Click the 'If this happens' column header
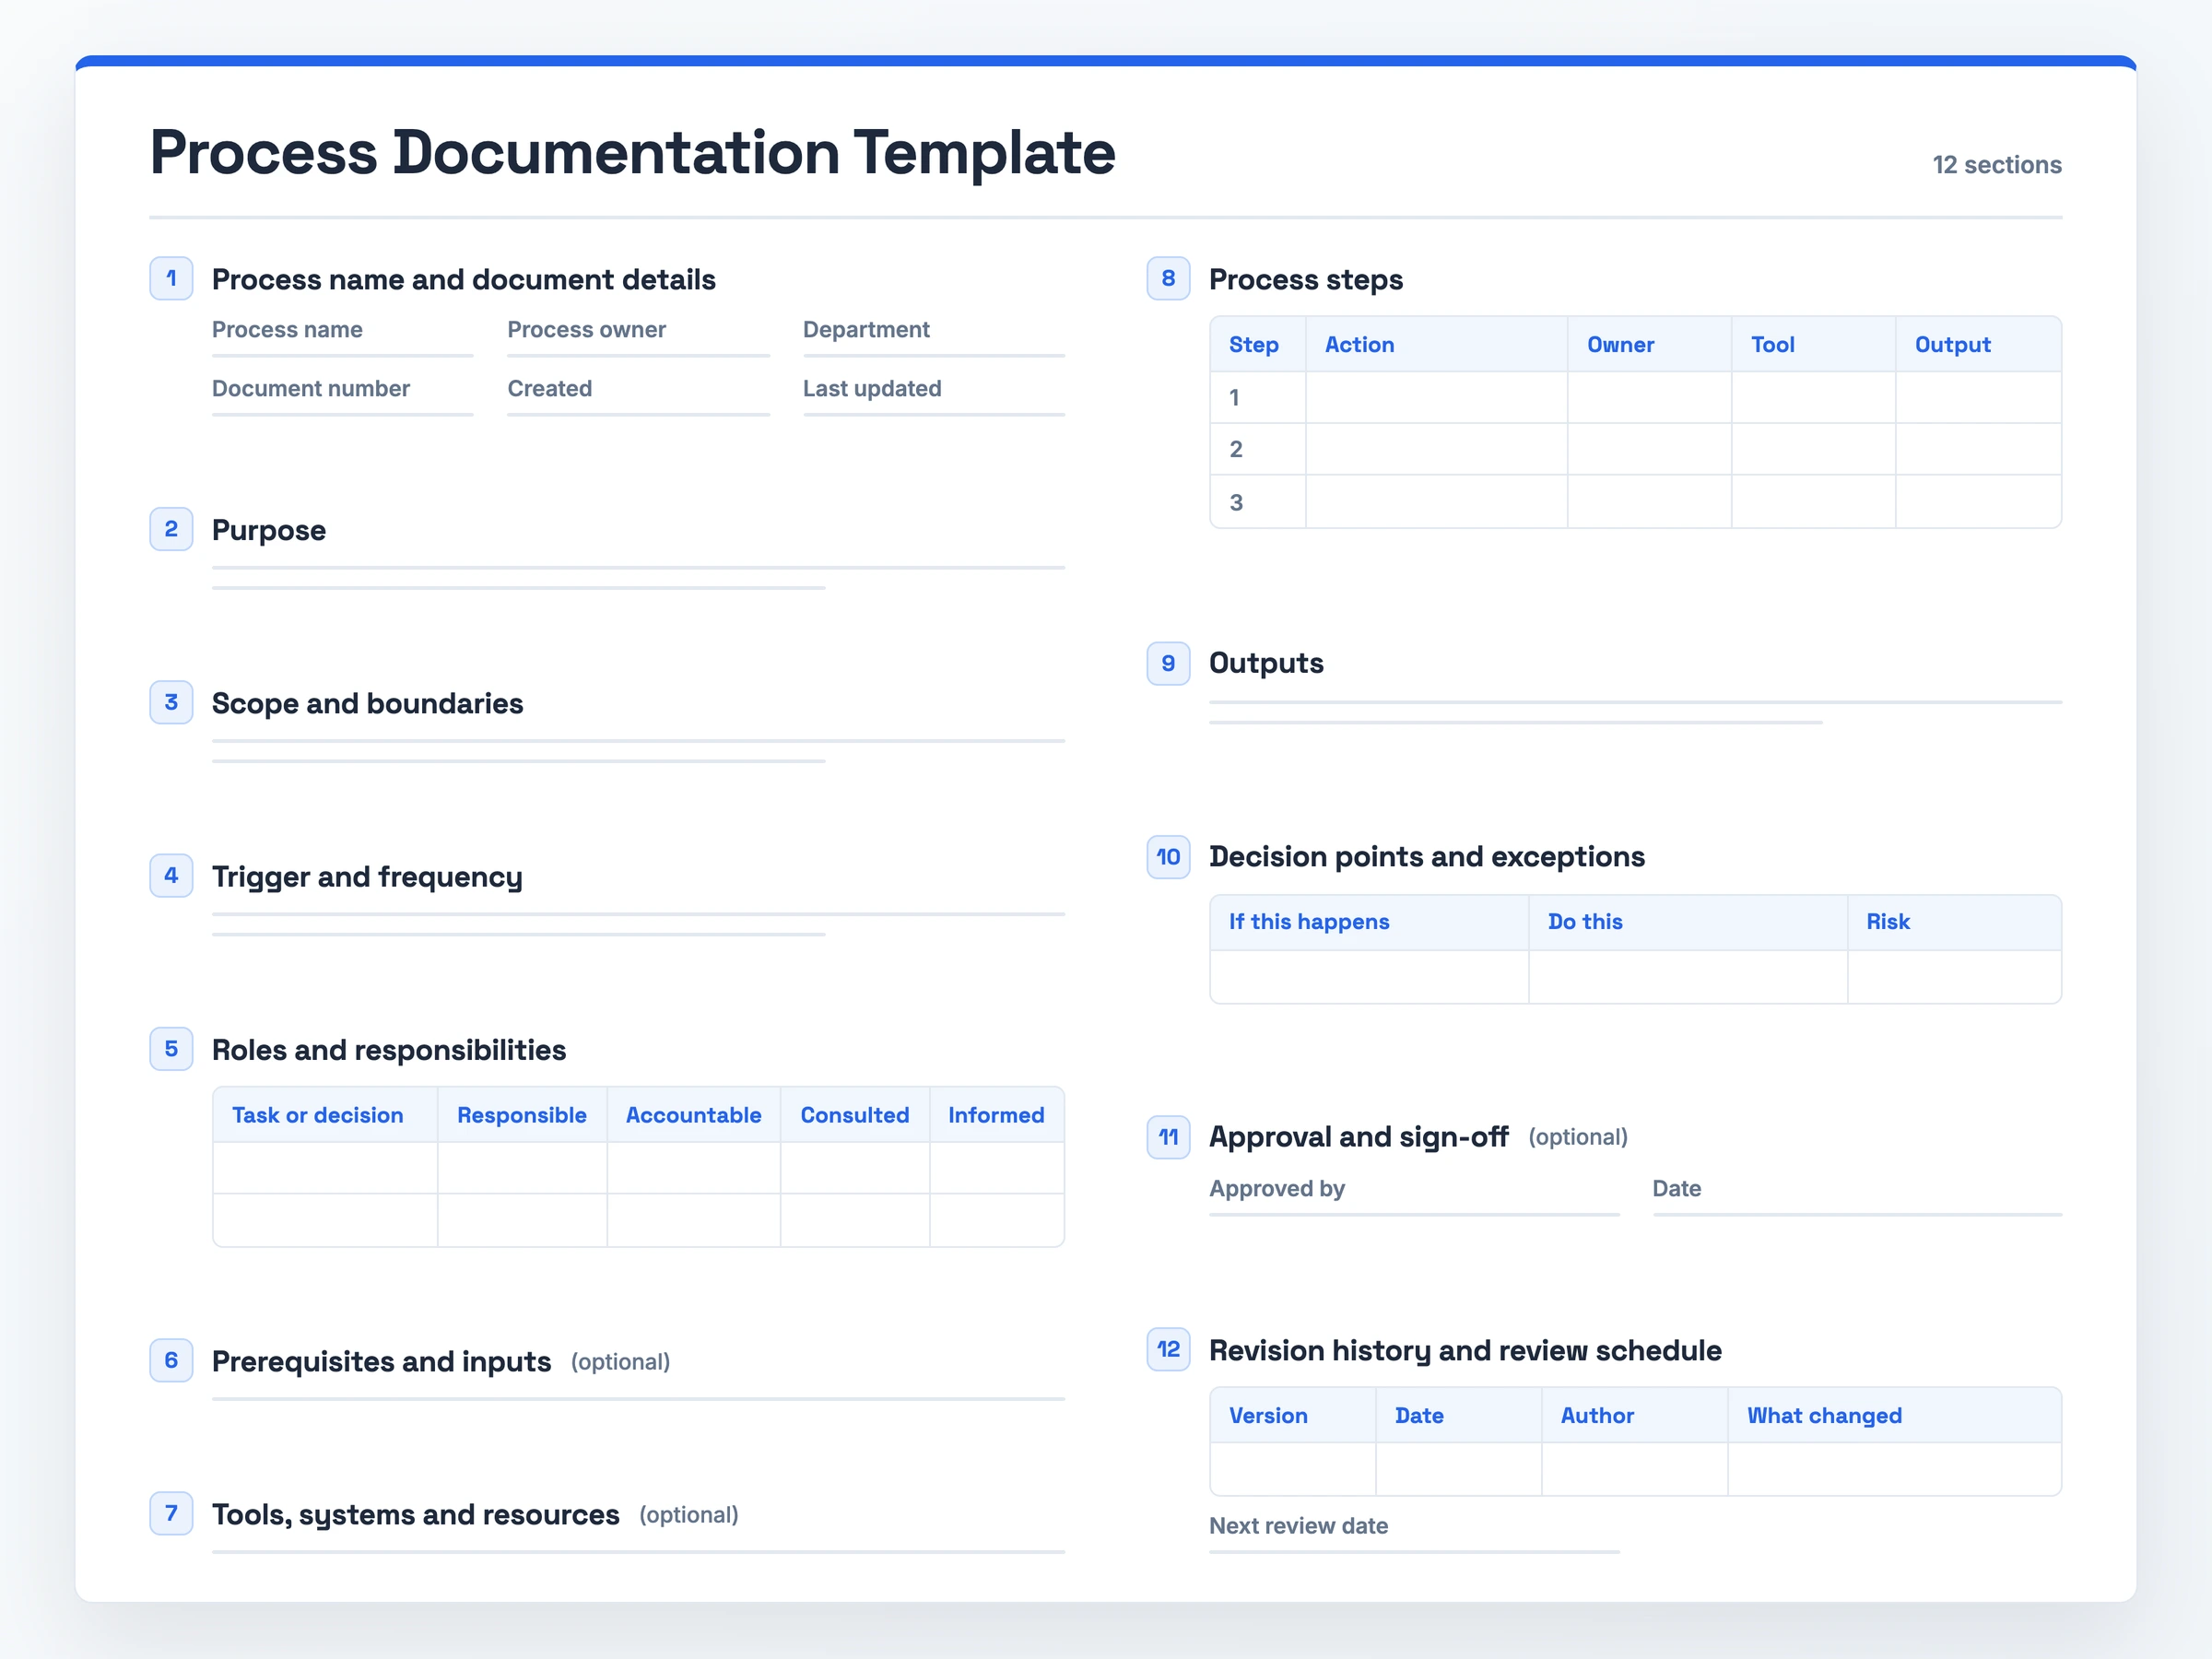 tap(1369, 922)
